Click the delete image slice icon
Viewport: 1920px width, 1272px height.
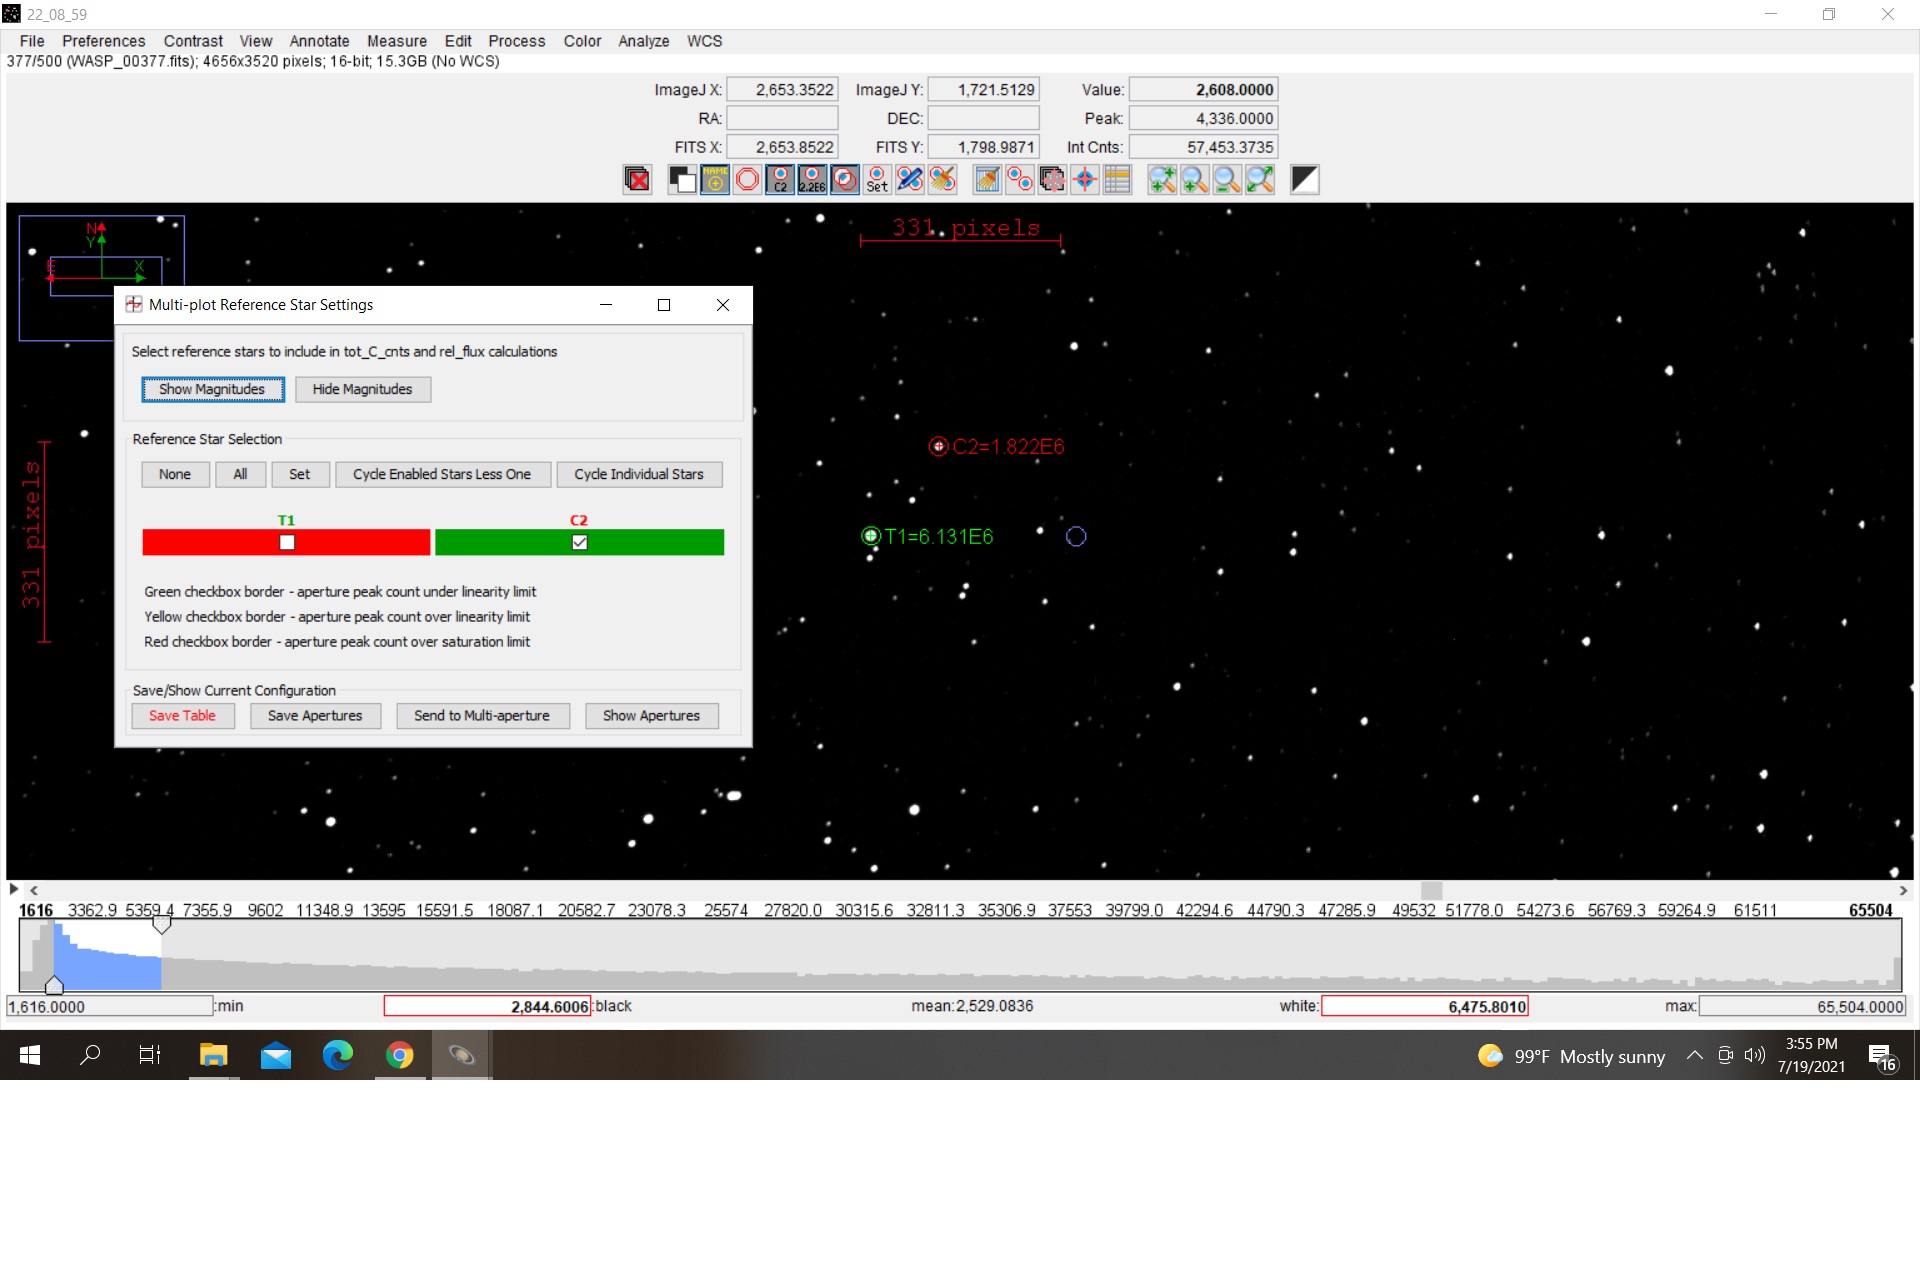[x=637, y=180]
